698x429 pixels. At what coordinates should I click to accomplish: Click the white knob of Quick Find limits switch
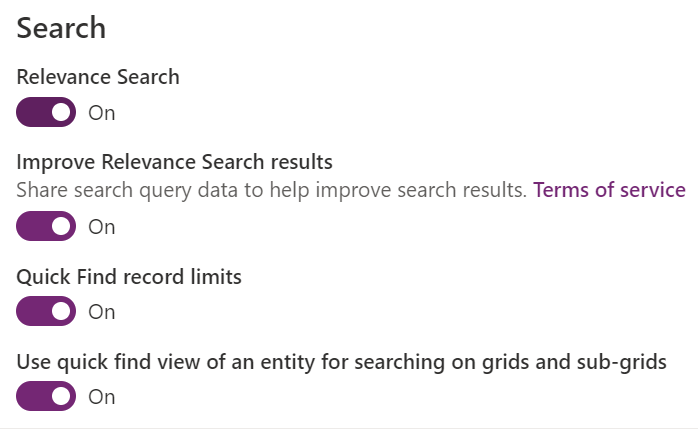62,312
